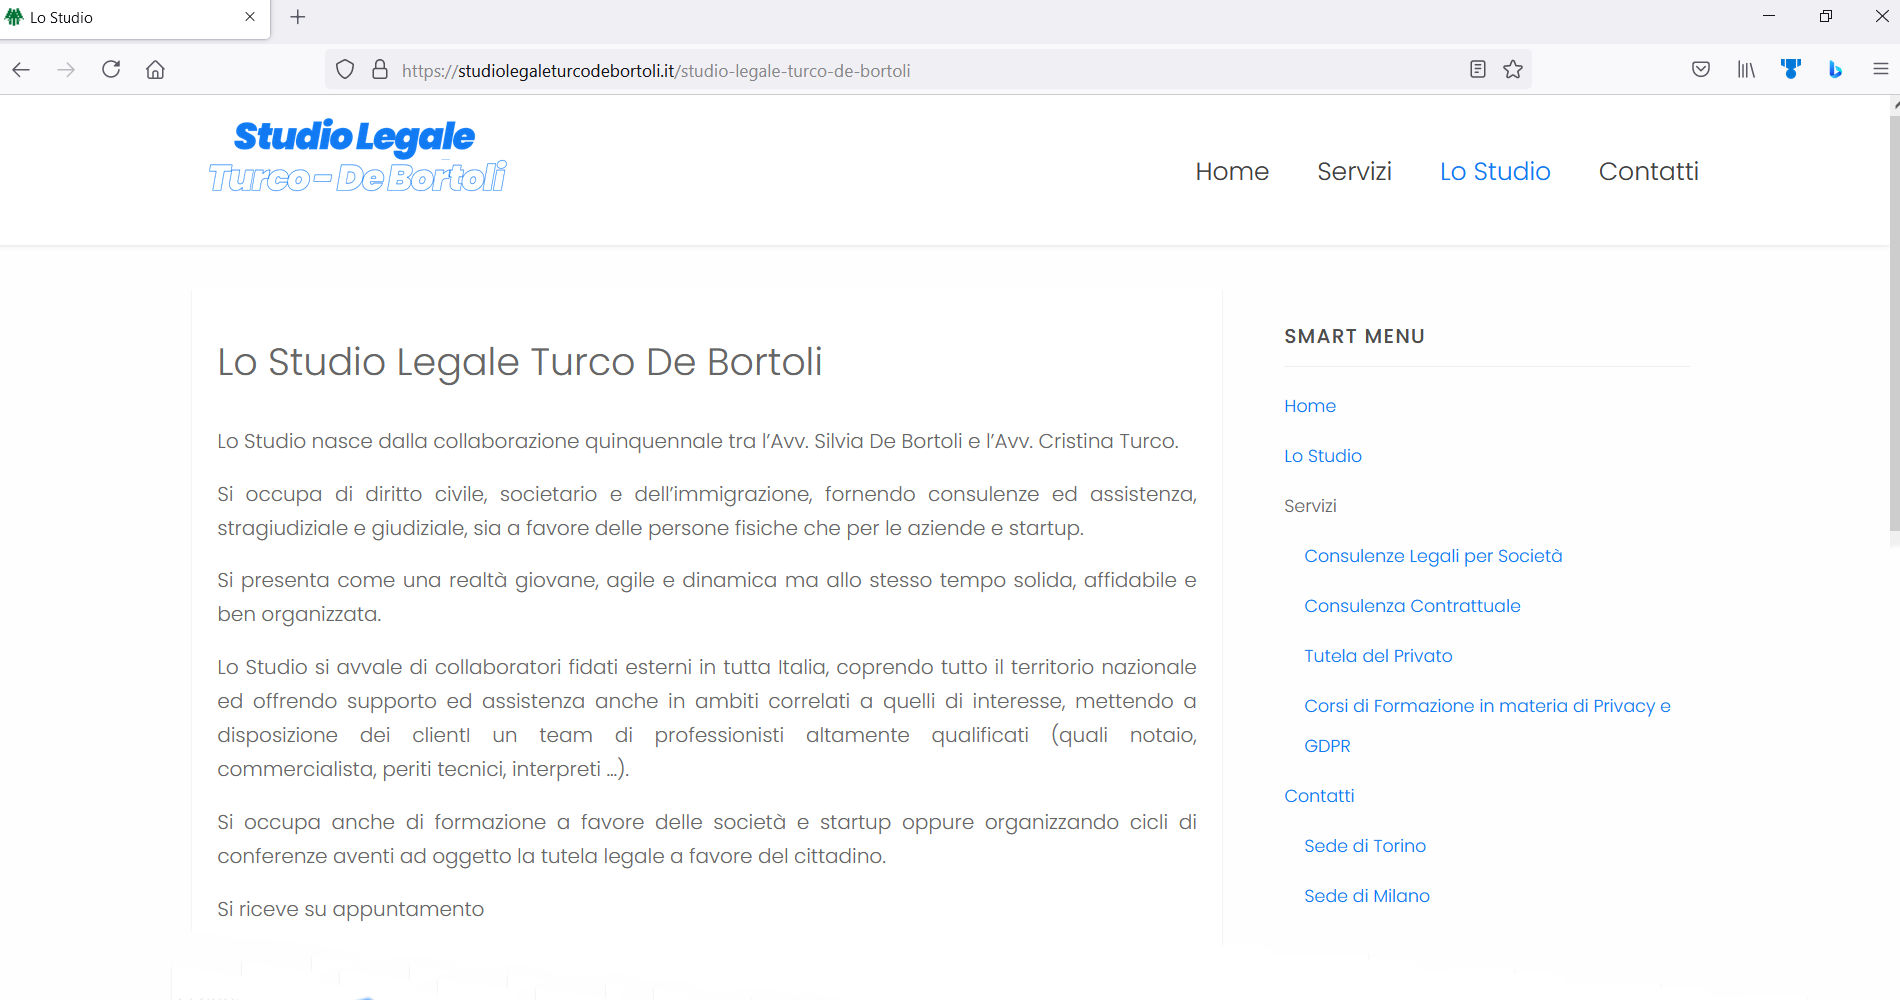Viewport: 1900px width, 1000px height.
Task: Click the Studio Legale Turco-De Bortoli logo
Action: [x=357, y=156]
